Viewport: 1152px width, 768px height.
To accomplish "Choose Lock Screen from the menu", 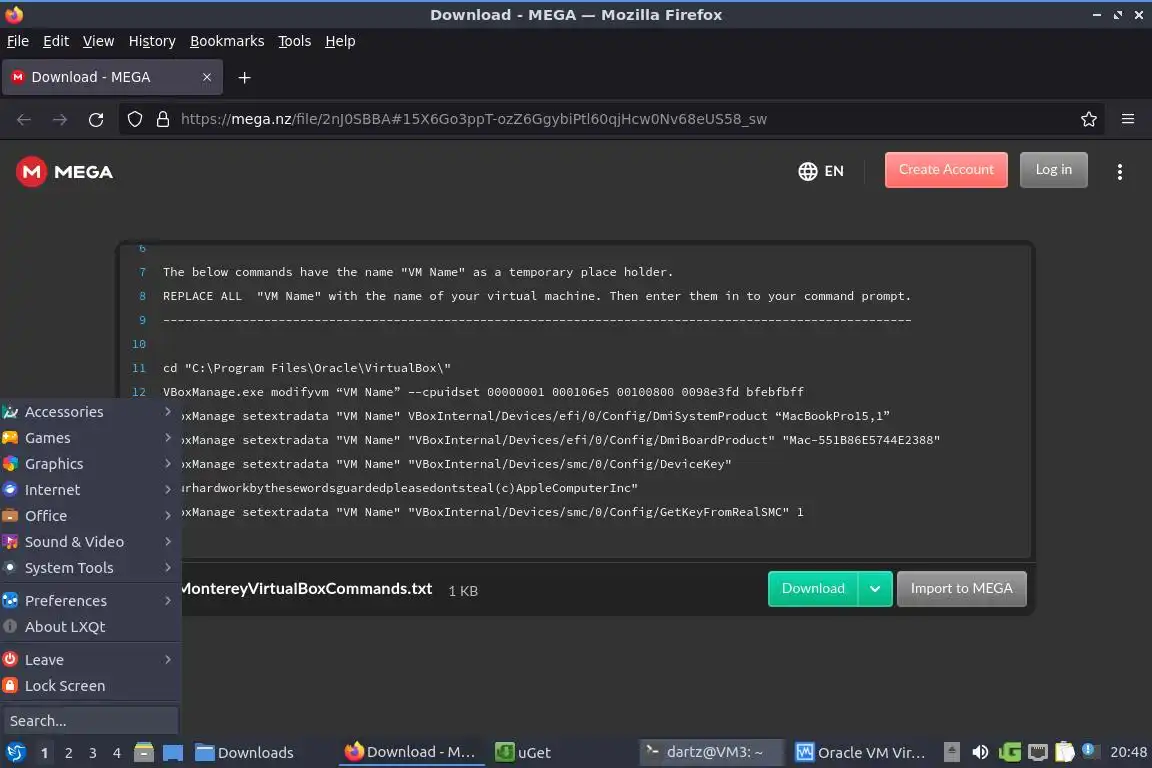I will coord(90,686).
